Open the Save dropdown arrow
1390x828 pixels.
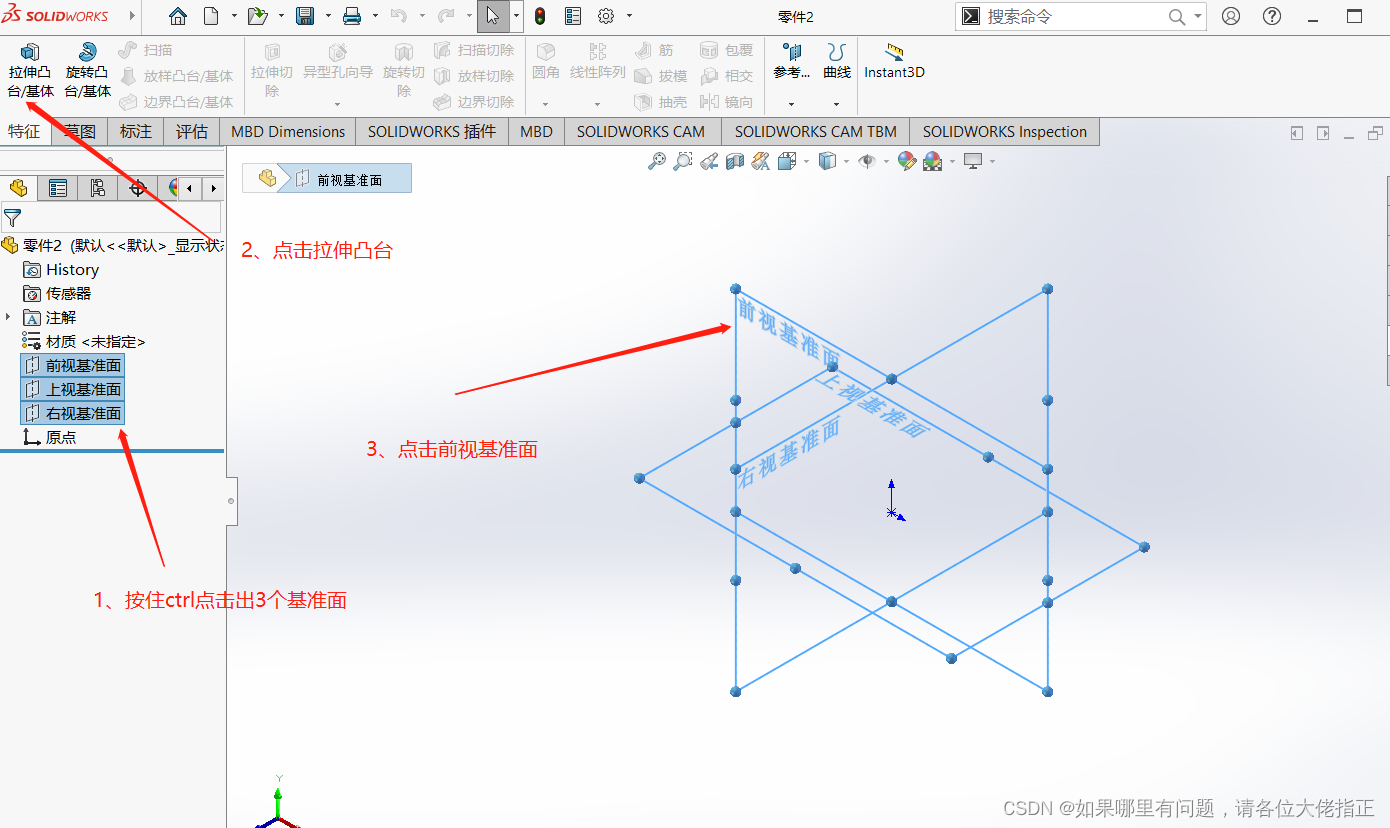pyautogui.click(x=328, y=16)
